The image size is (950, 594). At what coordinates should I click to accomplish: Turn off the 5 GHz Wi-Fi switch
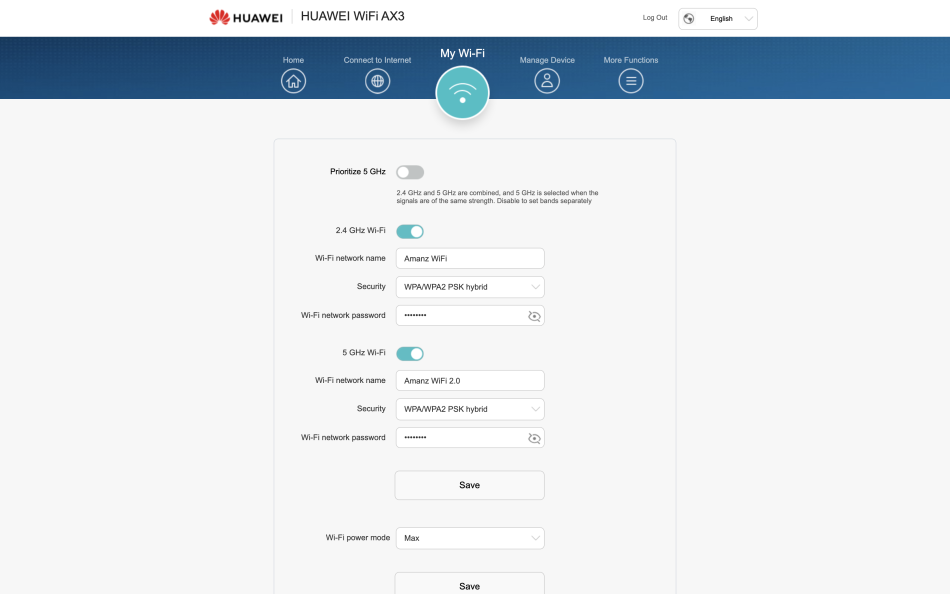tap(410, 354)
